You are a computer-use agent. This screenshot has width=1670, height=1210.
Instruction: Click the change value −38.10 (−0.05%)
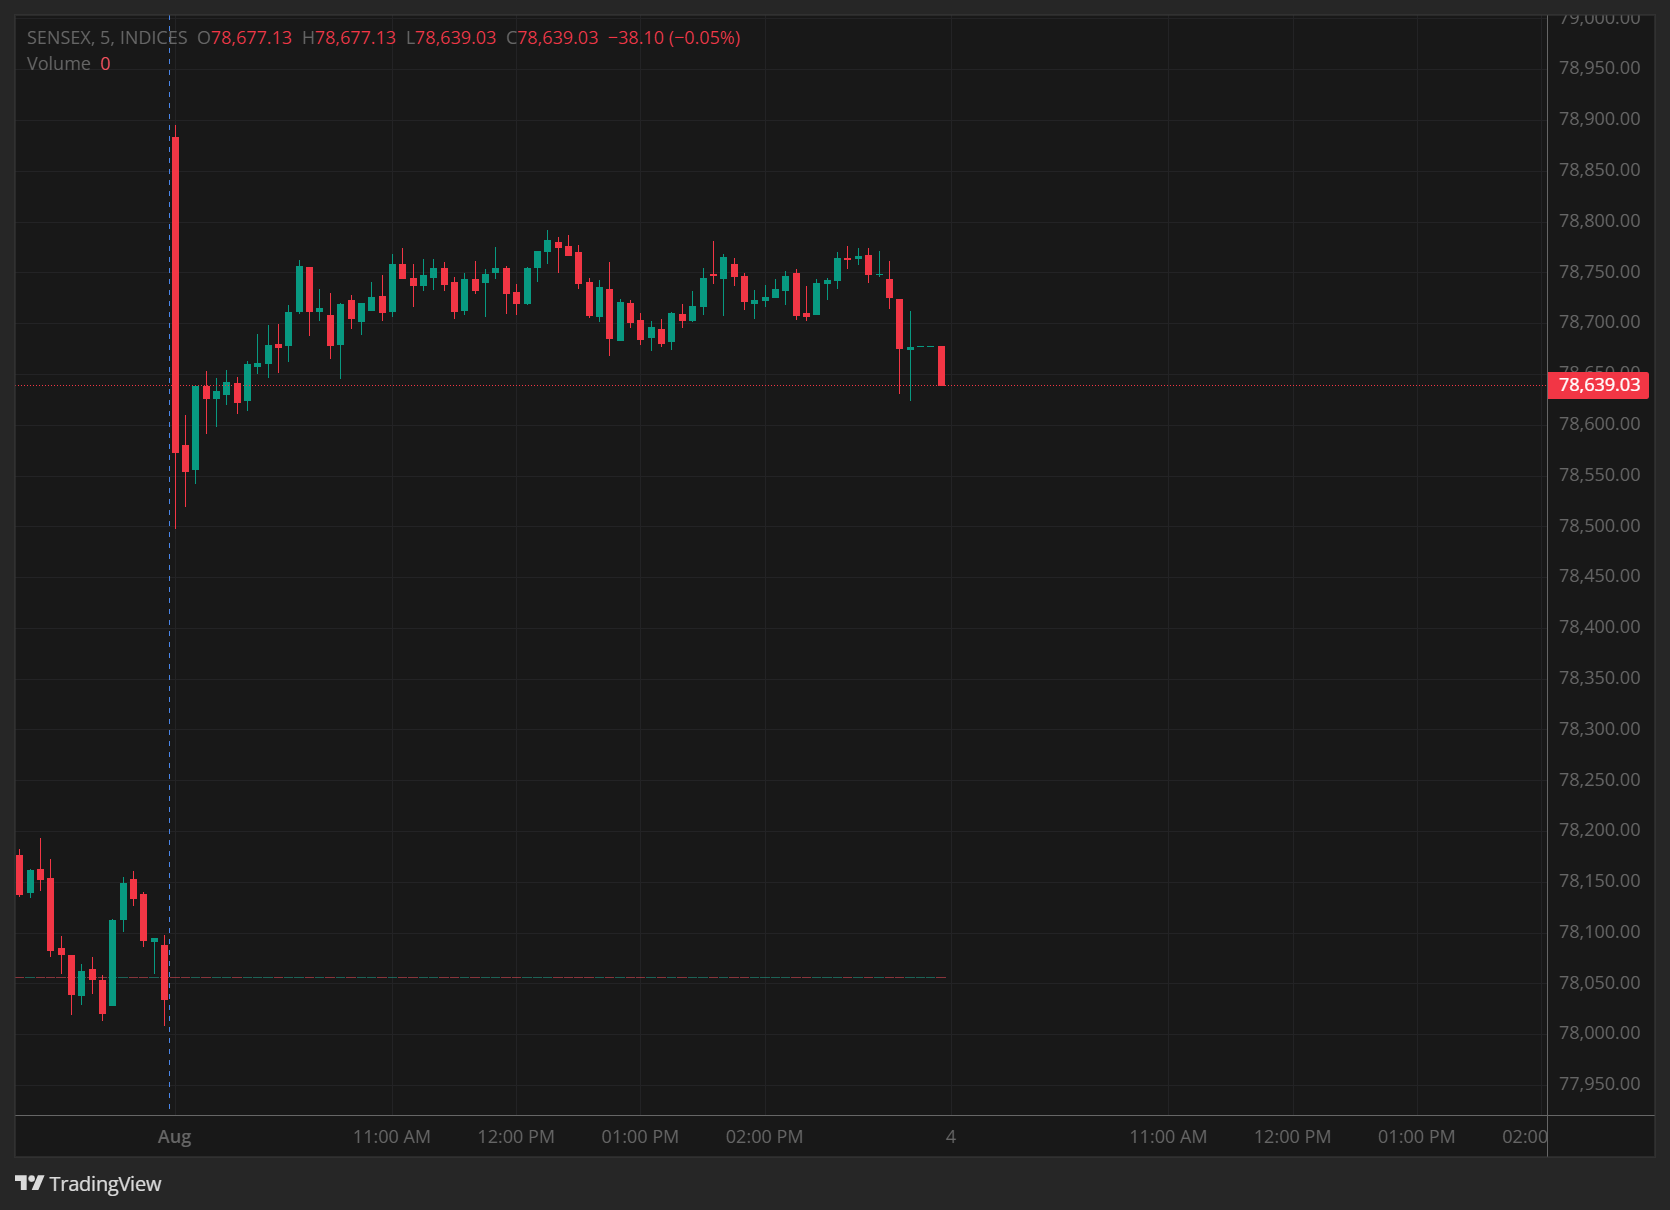(674, 38)
